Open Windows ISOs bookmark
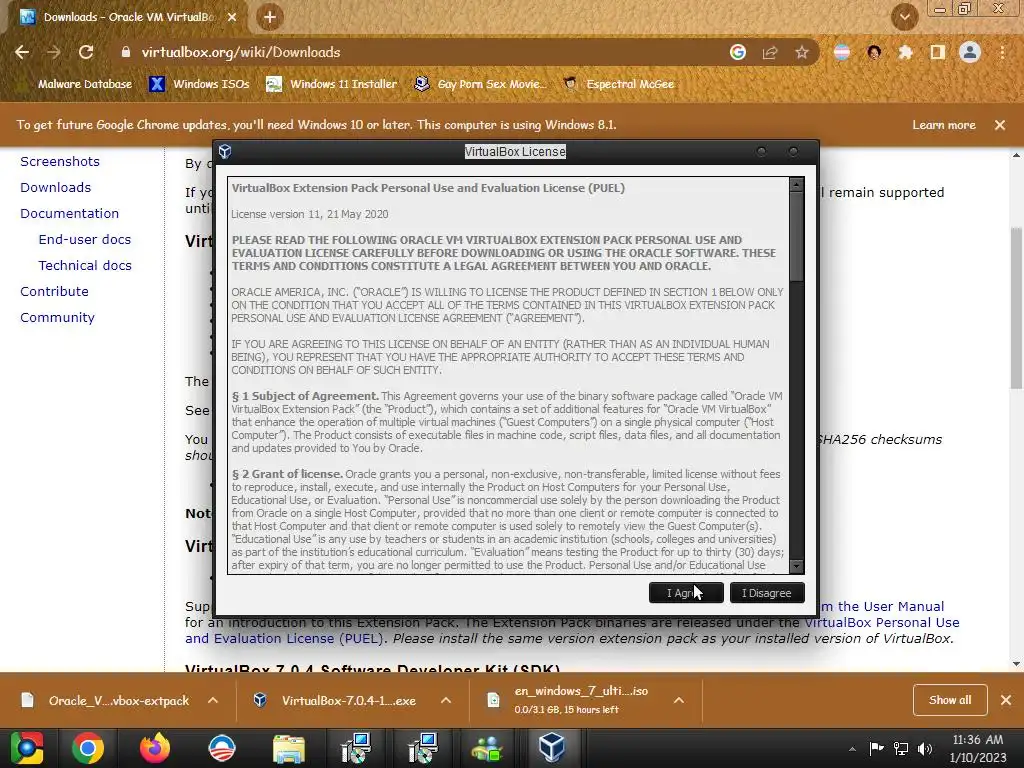The height and width of the screenshot is (768, 1024). (199, 84)
